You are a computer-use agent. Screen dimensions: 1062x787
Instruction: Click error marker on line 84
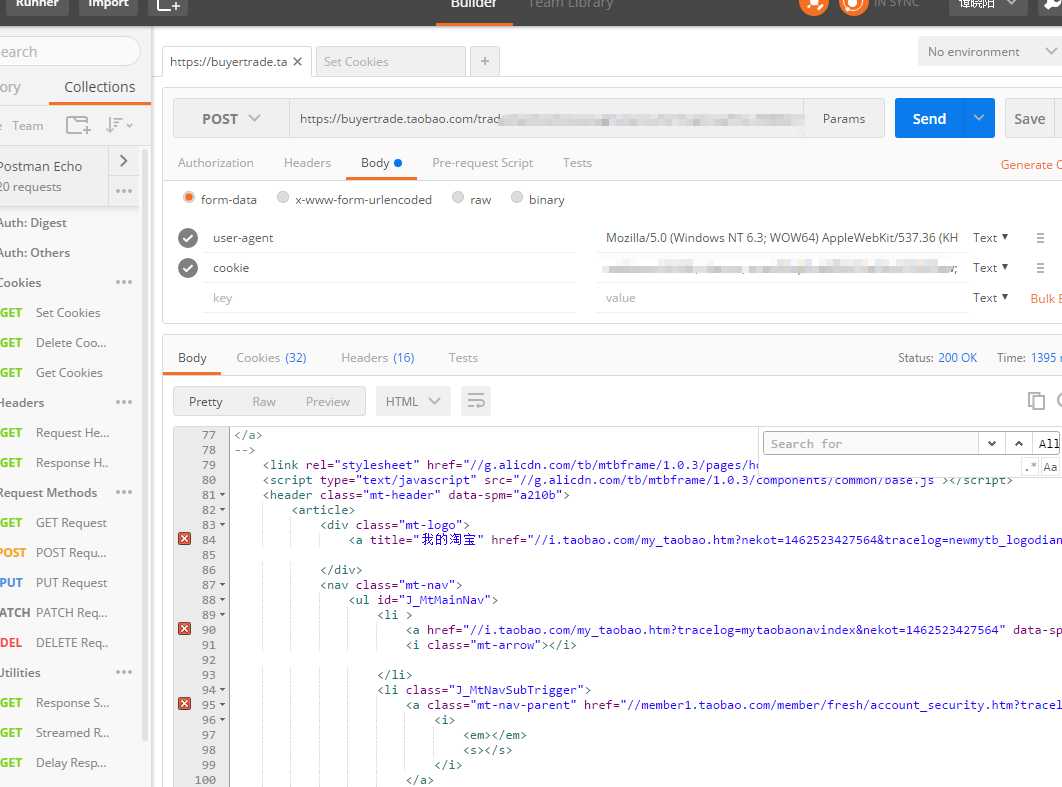[x=184, y=539]
